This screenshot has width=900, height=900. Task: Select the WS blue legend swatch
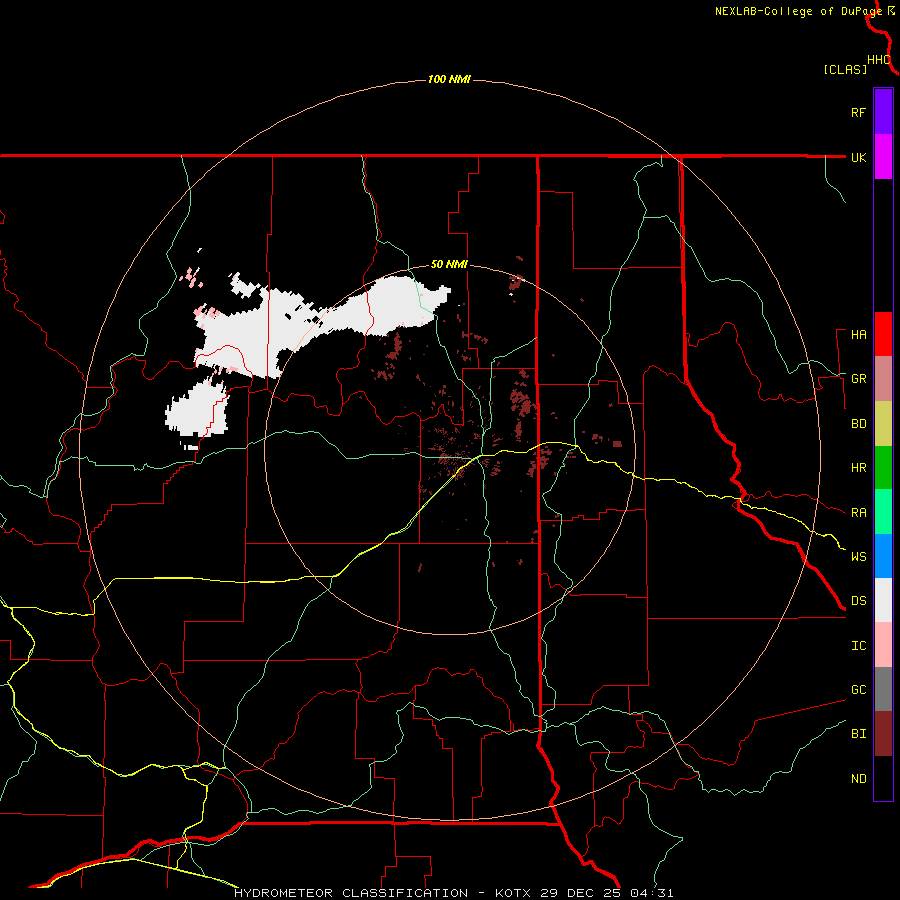pos(883,556)
